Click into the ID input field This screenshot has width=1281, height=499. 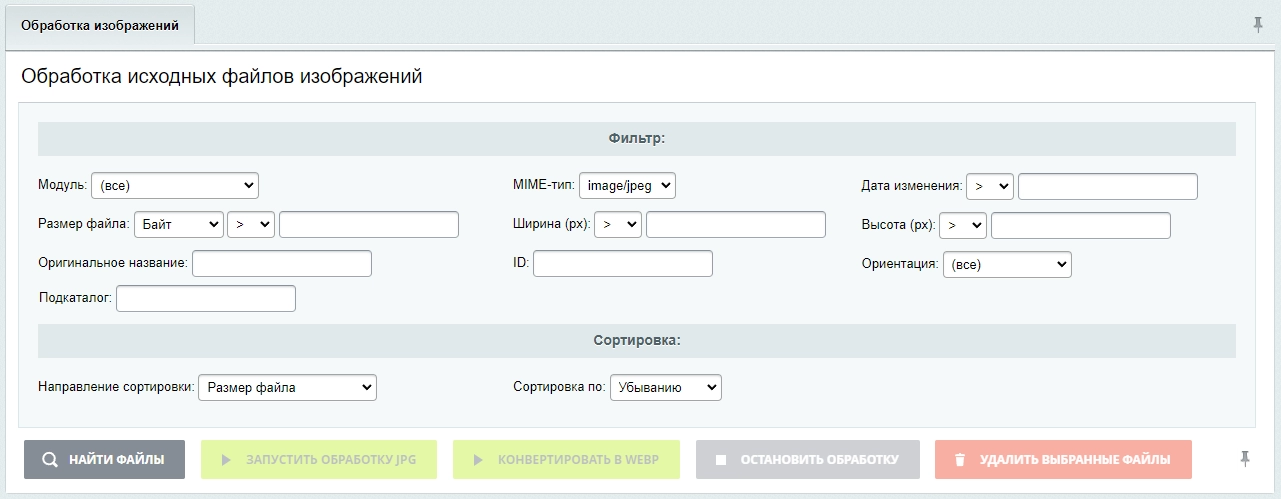(623, 264)
